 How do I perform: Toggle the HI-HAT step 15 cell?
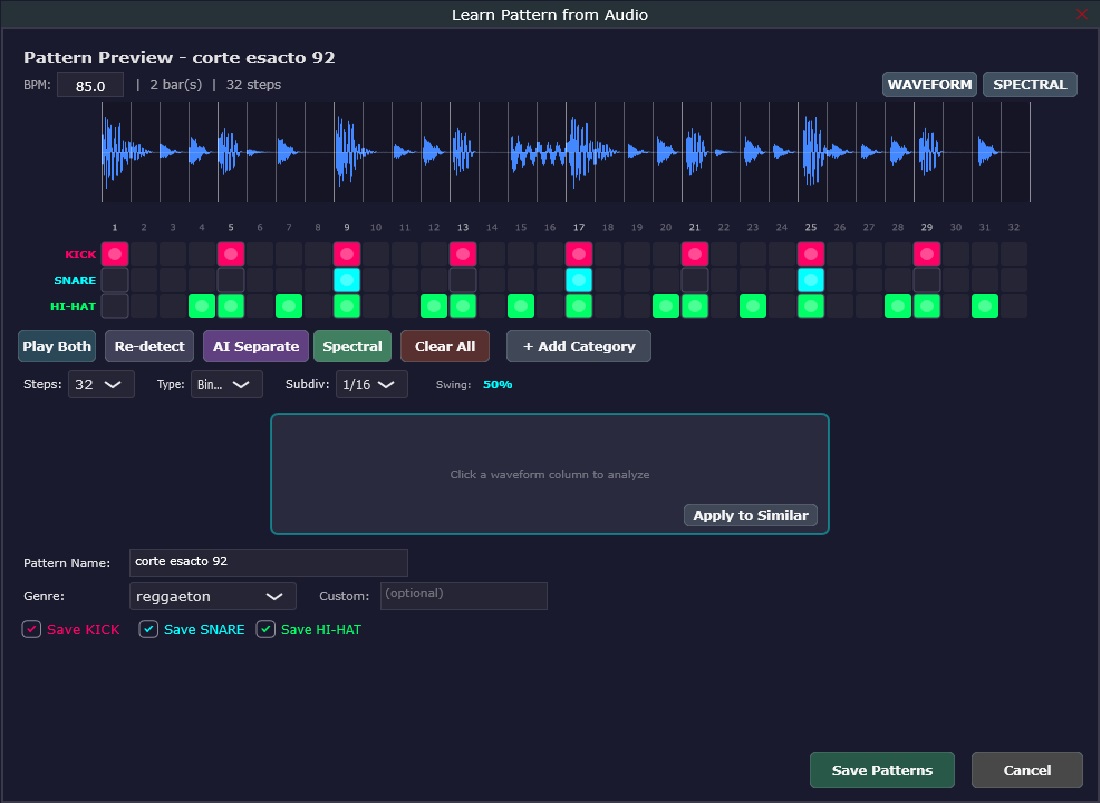coord(521,306)
